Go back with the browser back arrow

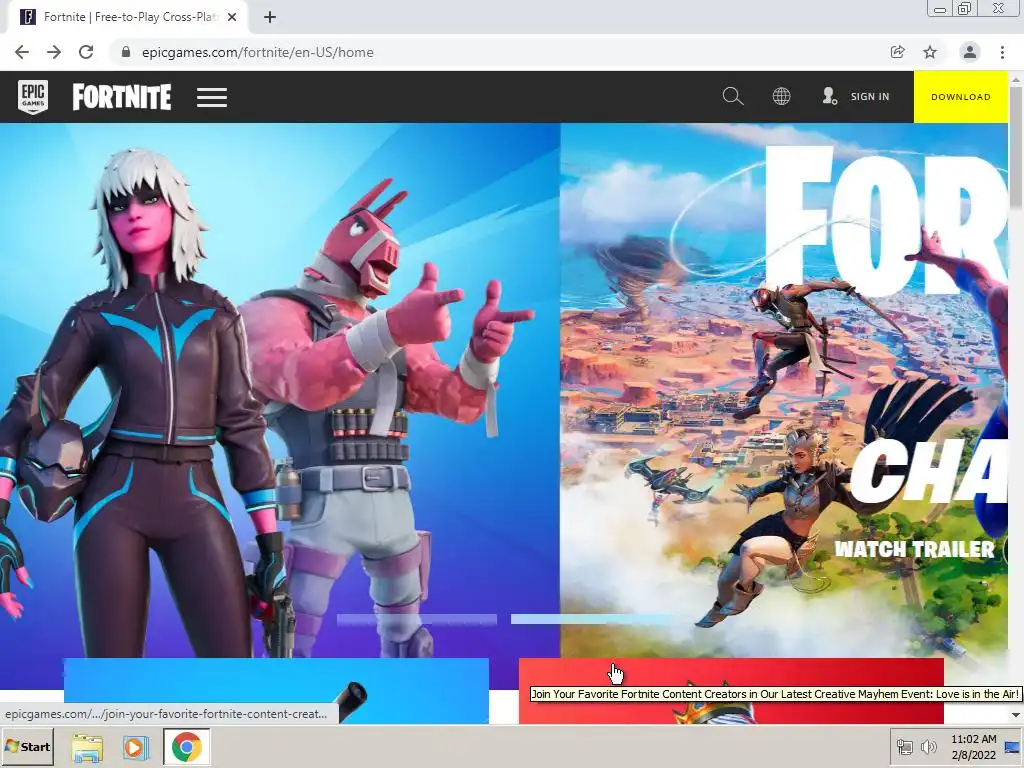[22, 52]
